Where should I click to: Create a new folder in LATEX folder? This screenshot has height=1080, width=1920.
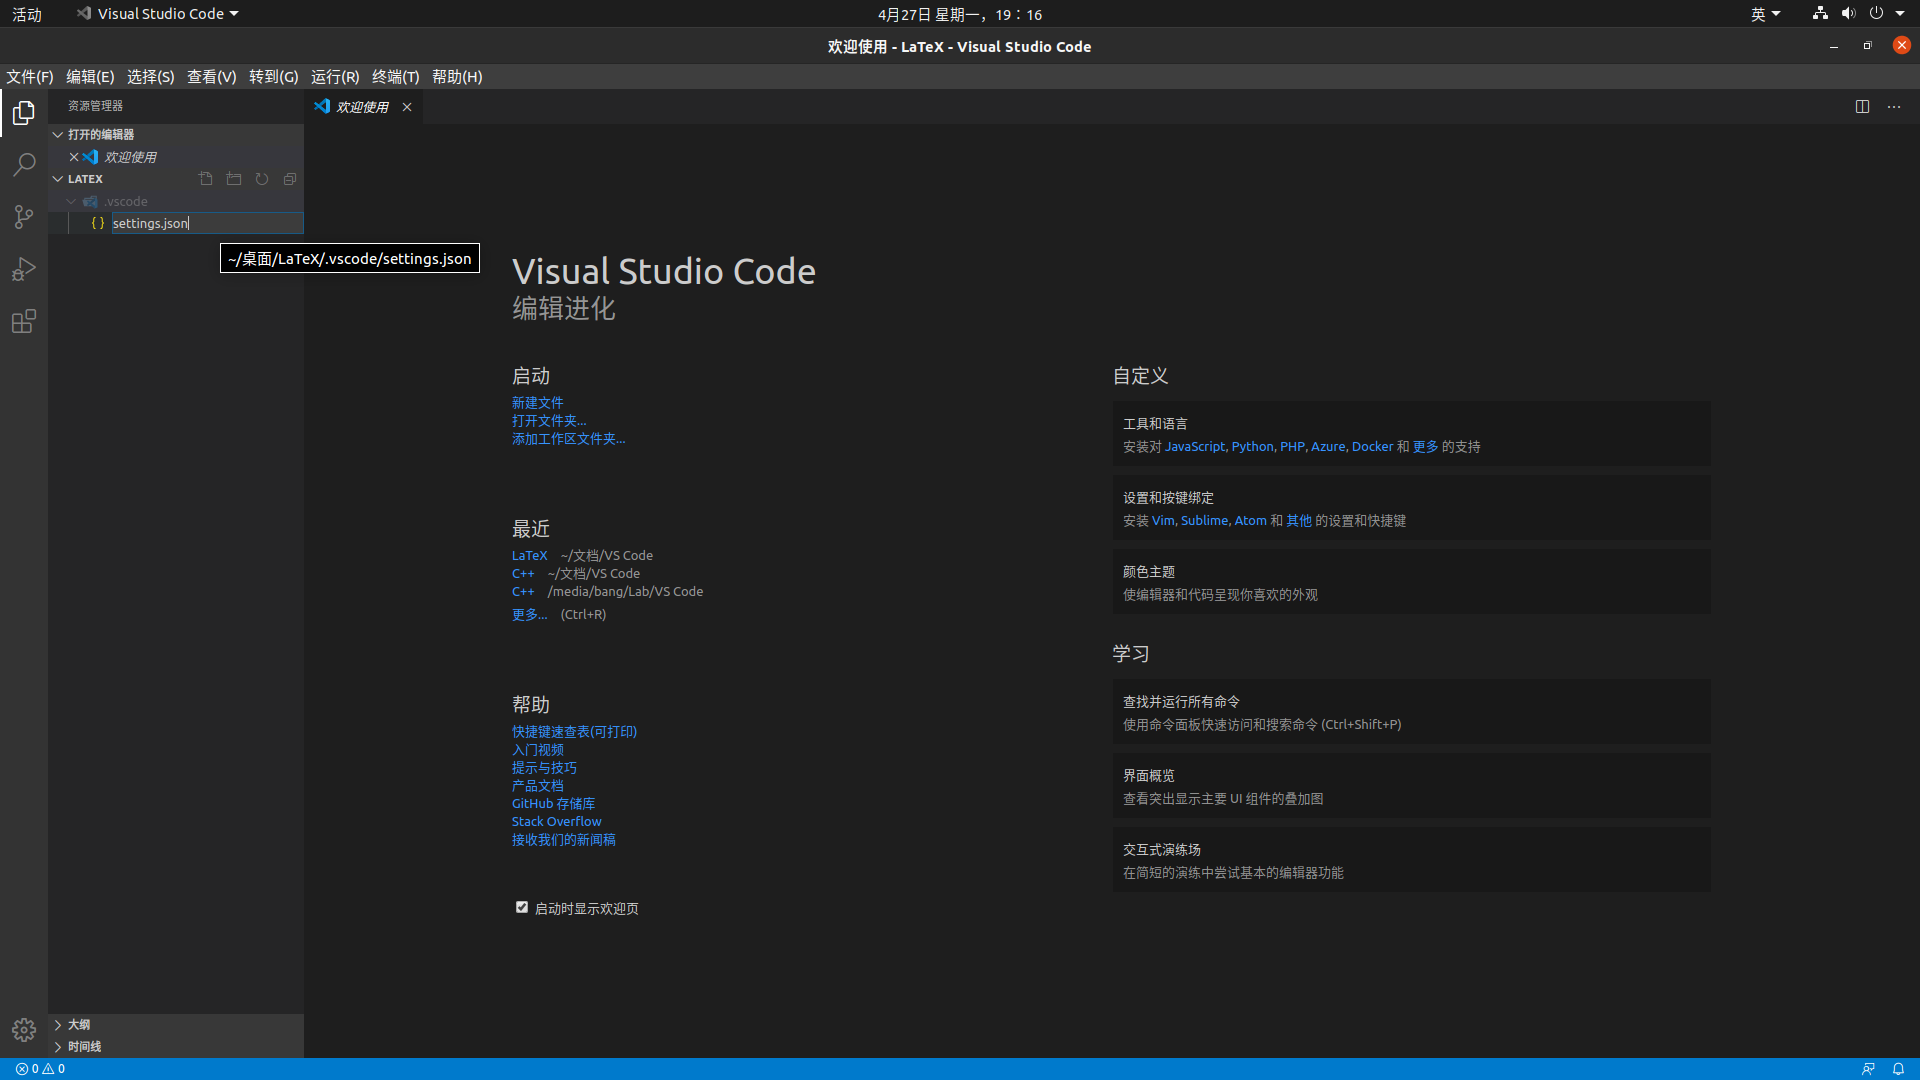pos(233,179)
